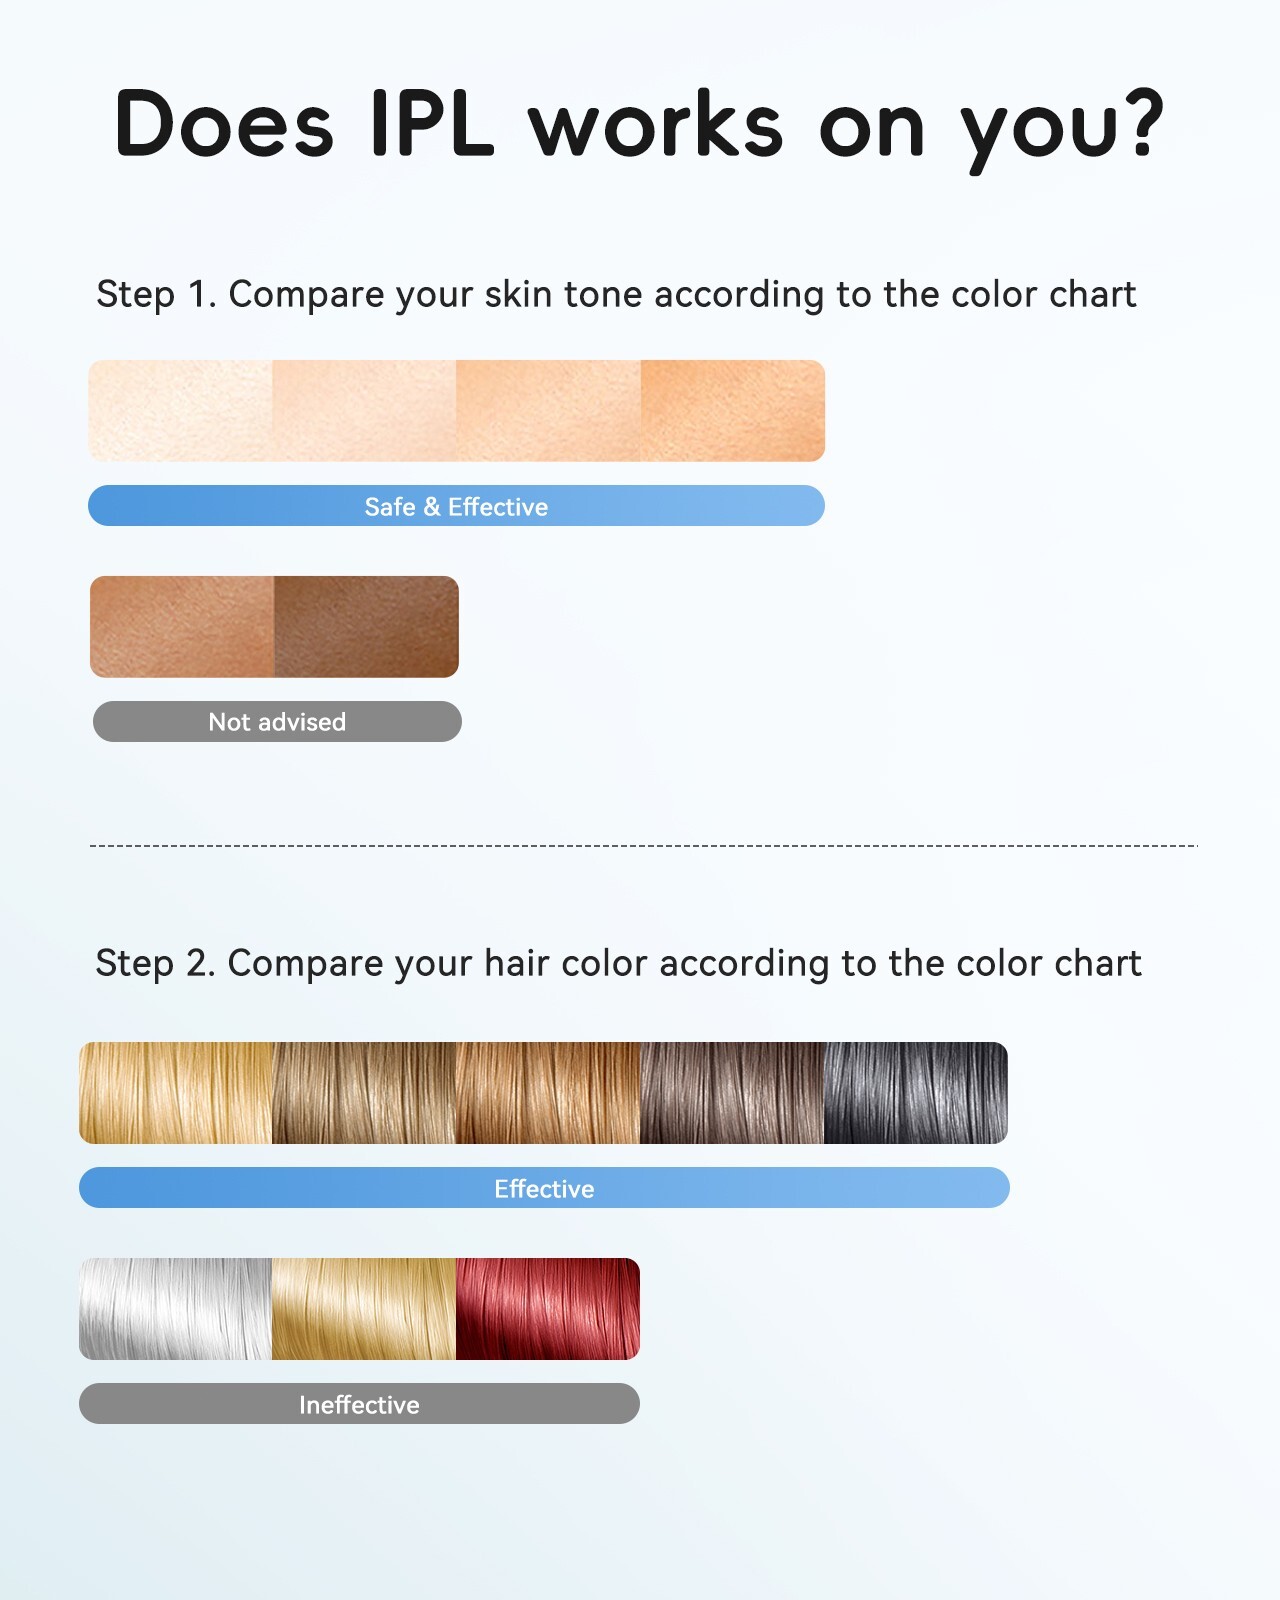Click the 'Step 2' hair color instruction text
This screenshot has width=1280, height=1600.
point(618,963)
